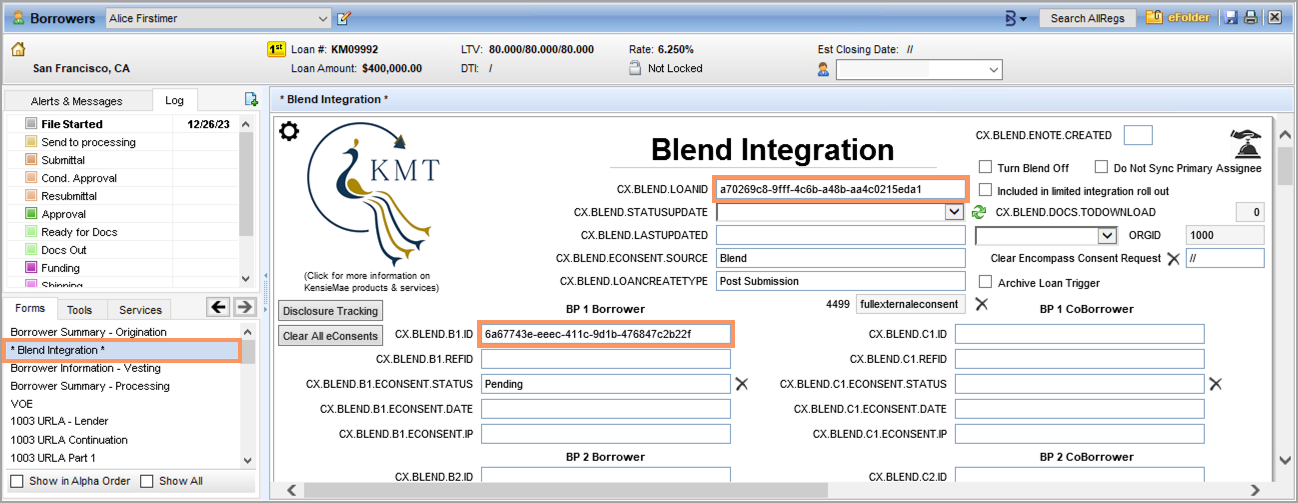Clear Encompass Consent Request X icon
This screenshot has height=503, width=1298.
tap(1173, 258)
